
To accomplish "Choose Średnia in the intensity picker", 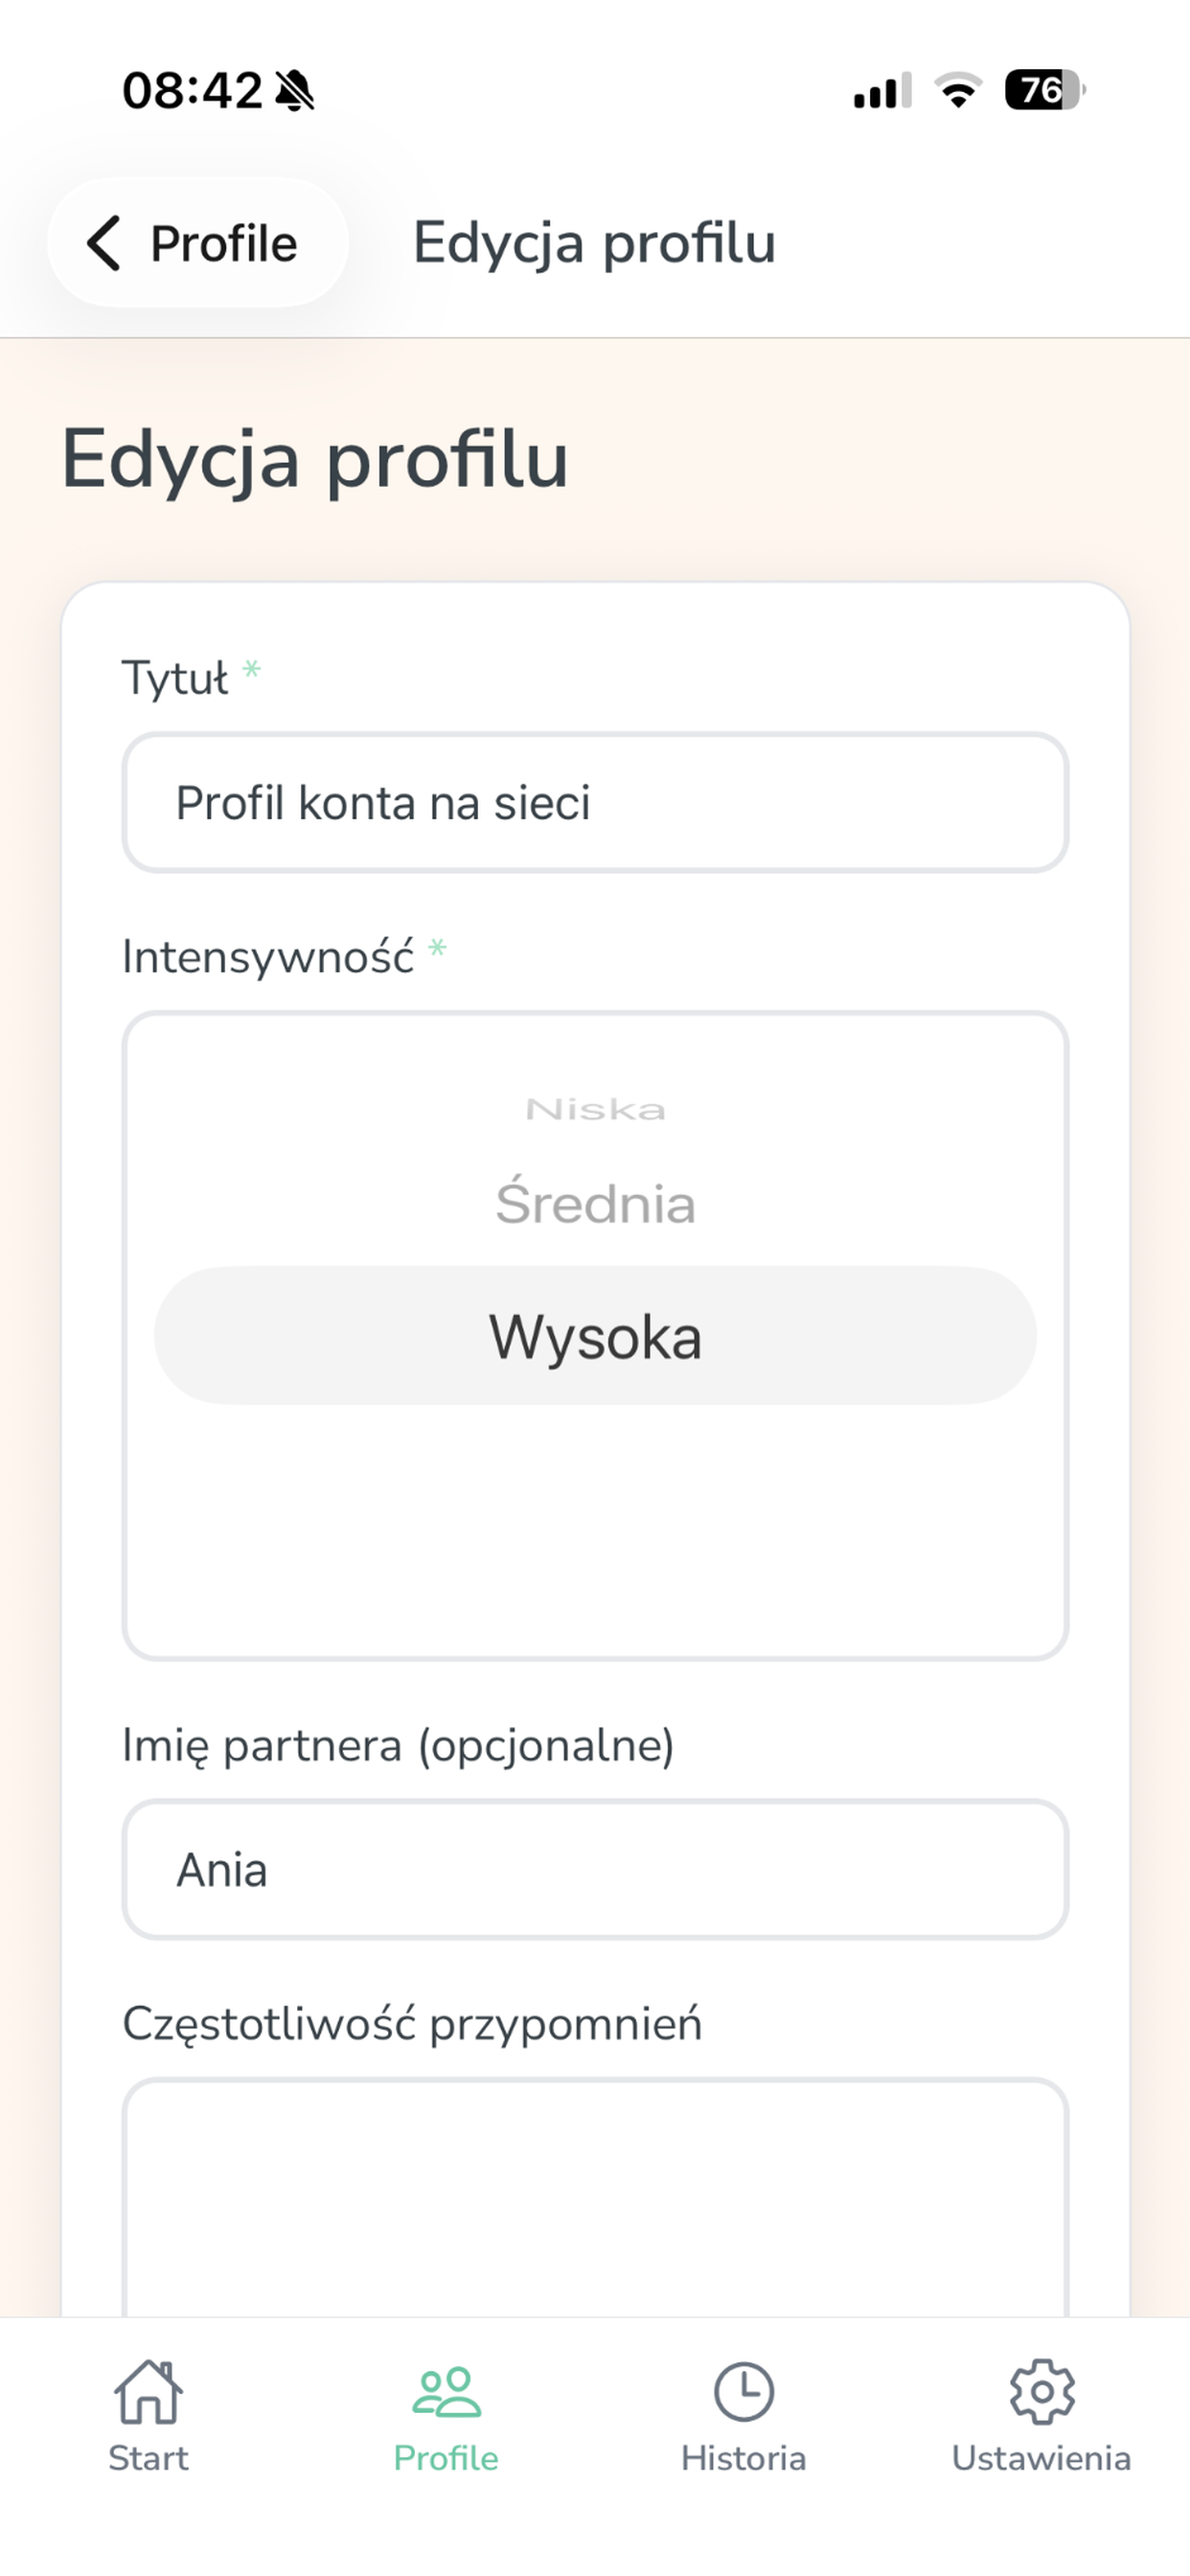I will click(x=595, y=1203).
